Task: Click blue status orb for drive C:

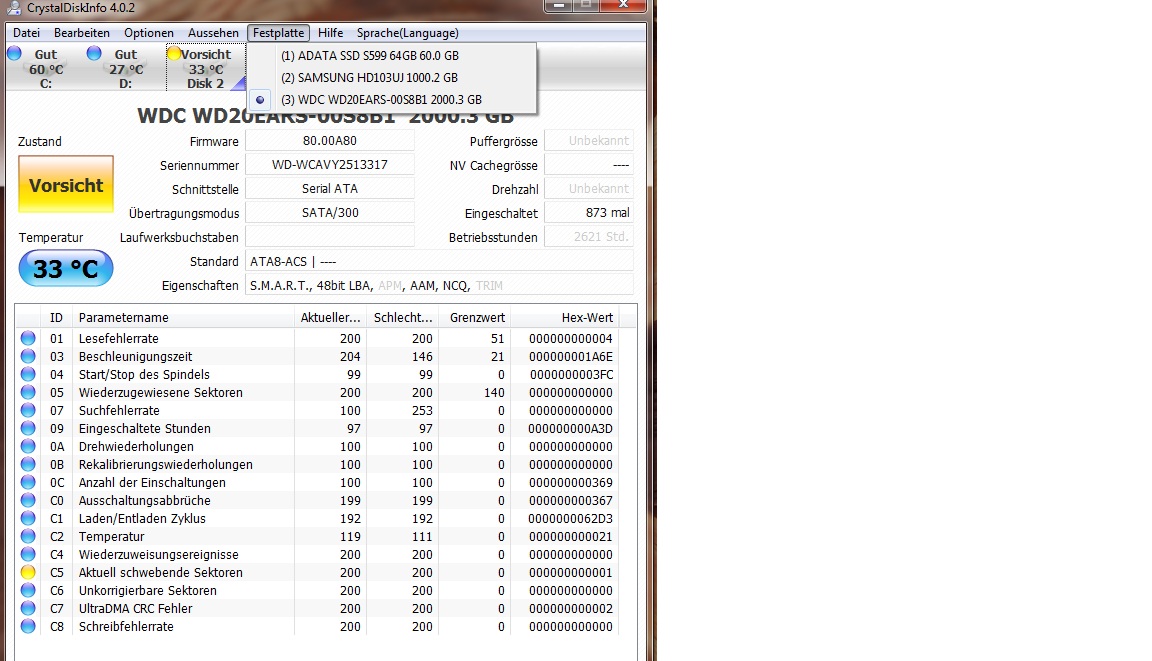Action: point(14,53)
